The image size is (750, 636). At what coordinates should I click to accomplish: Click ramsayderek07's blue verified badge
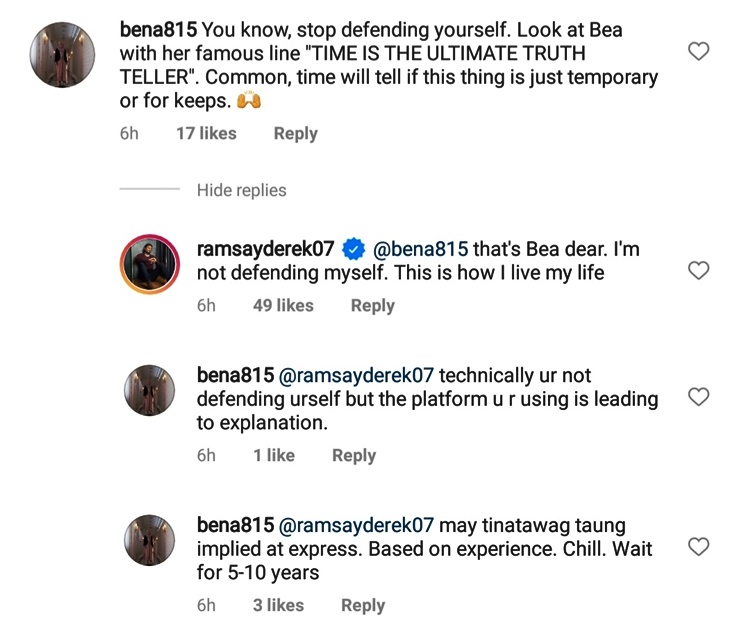pos(352,248)
